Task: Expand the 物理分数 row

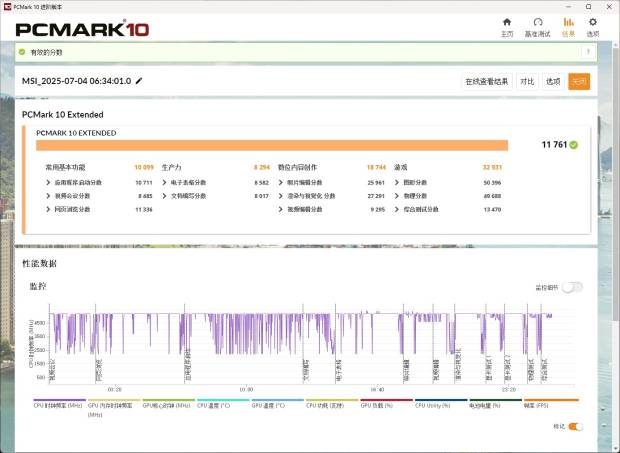Action: click(397, 196)
